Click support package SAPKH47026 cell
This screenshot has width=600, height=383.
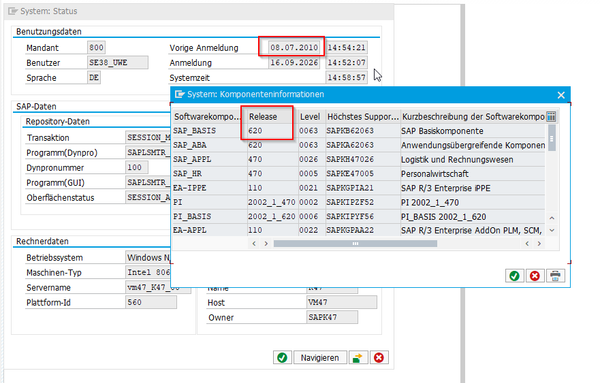pyautogui.click(x=363, y=160)
